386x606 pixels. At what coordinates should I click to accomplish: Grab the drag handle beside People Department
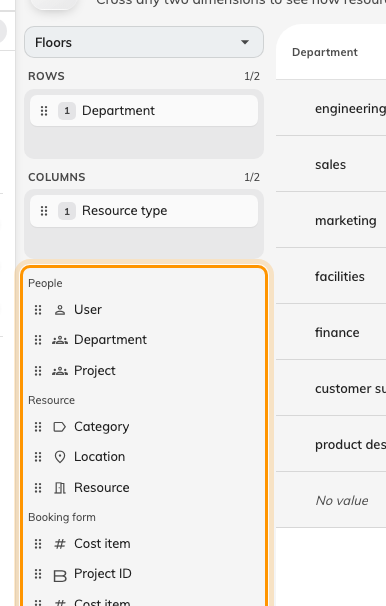pyautogui.click(x=38, y=340)
